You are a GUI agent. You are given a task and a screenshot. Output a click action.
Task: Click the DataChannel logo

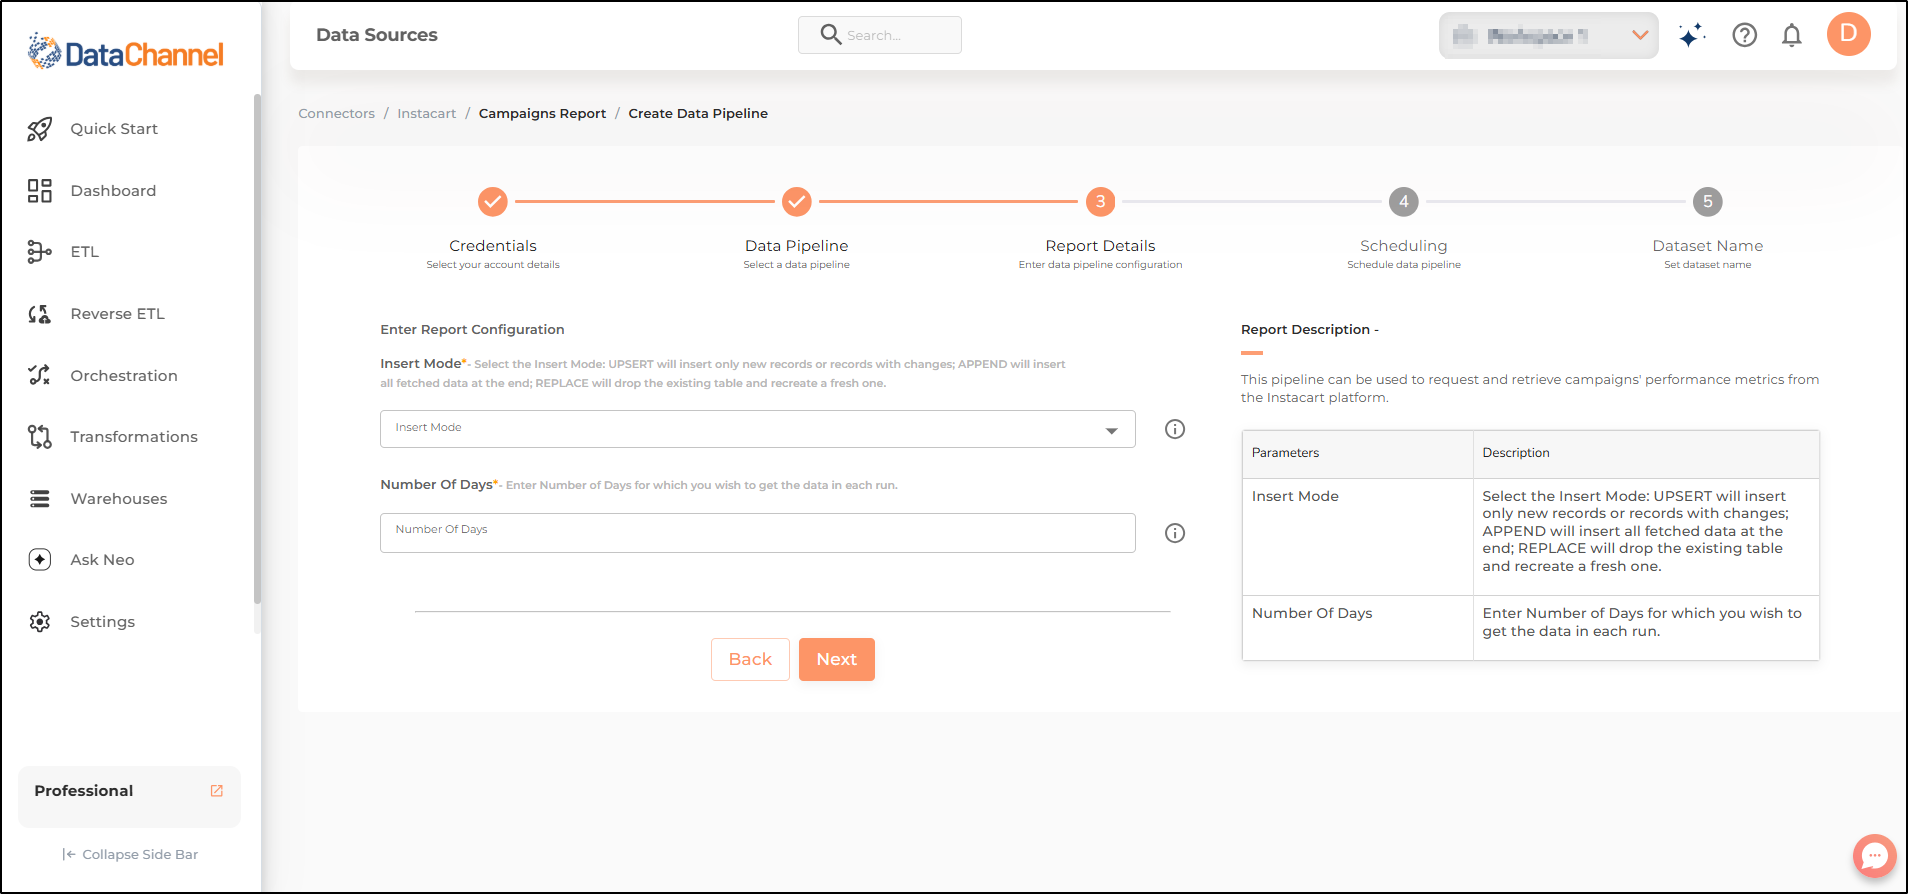click(x=126, y=52)
